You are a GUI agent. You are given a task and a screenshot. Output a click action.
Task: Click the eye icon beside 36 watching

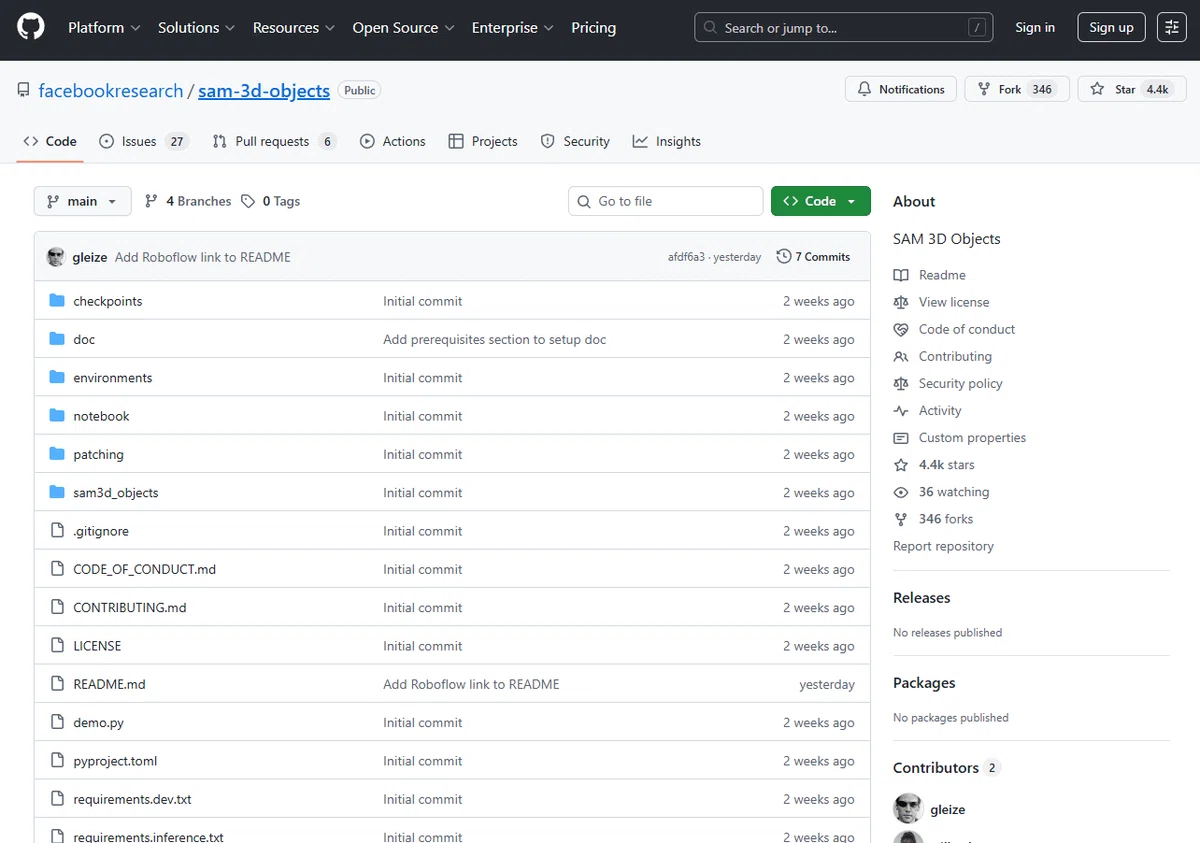(901, 492)
